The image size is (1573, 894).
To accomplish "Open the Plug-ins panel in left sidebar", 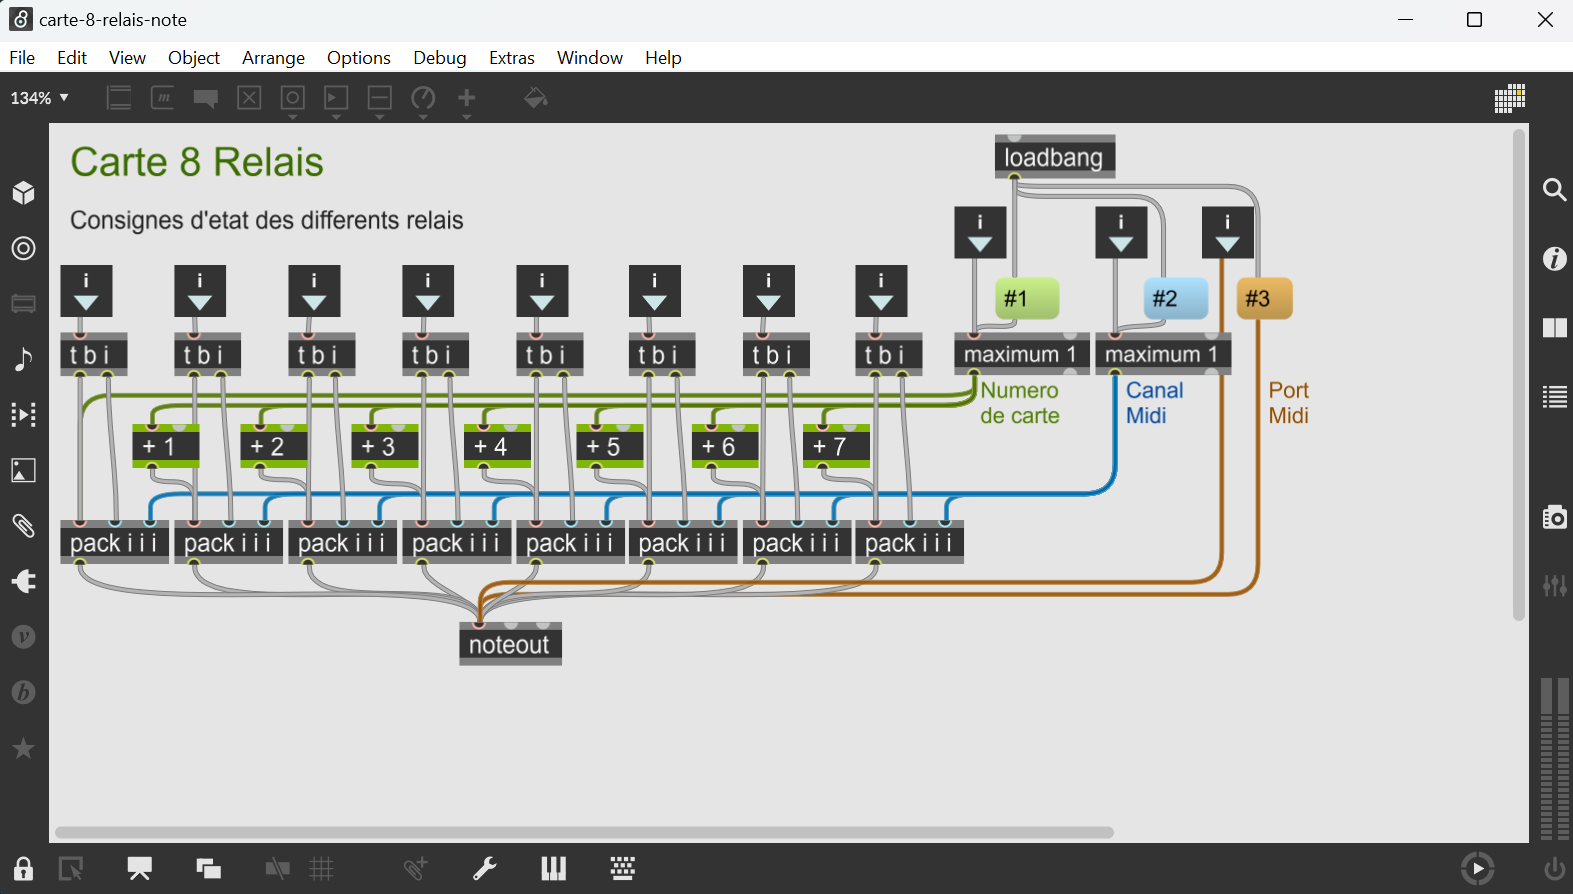I will click(x=24, y=581).
